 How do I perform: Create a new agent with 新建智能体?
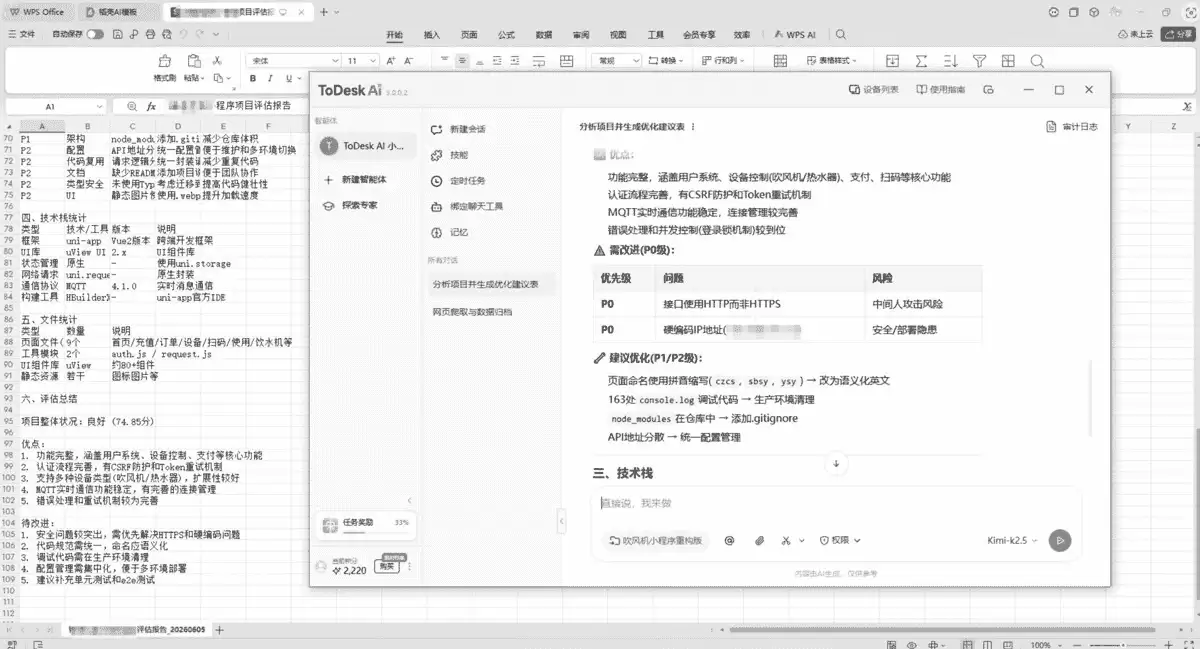tap(354, 179)
